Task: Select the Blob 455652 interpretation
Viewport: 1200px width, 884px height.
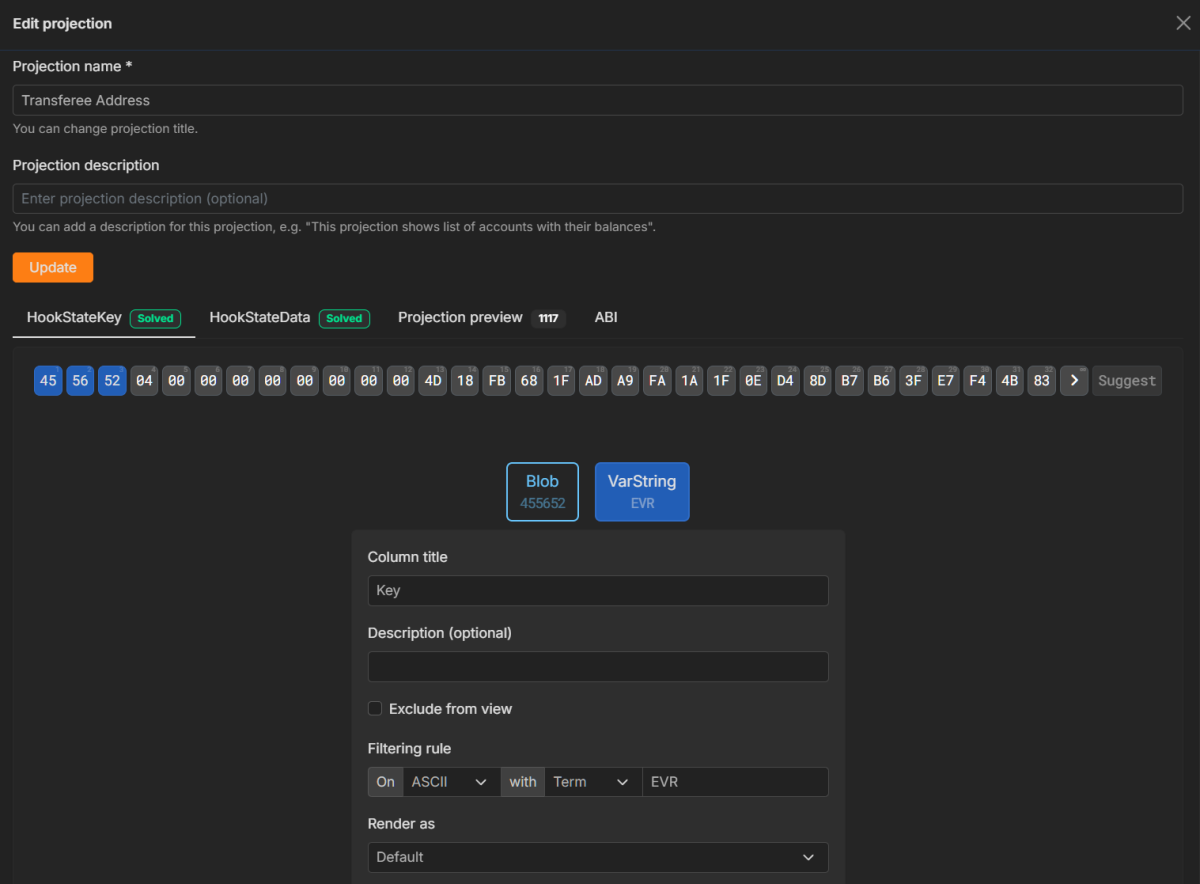Action: click(542, 491)
